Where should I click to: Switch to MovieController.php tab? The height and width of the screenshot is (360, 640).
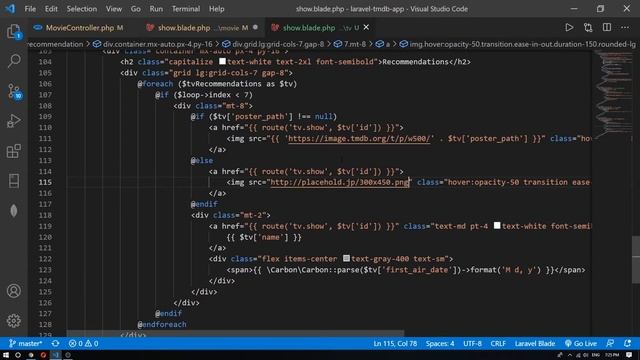pos(79,27)
